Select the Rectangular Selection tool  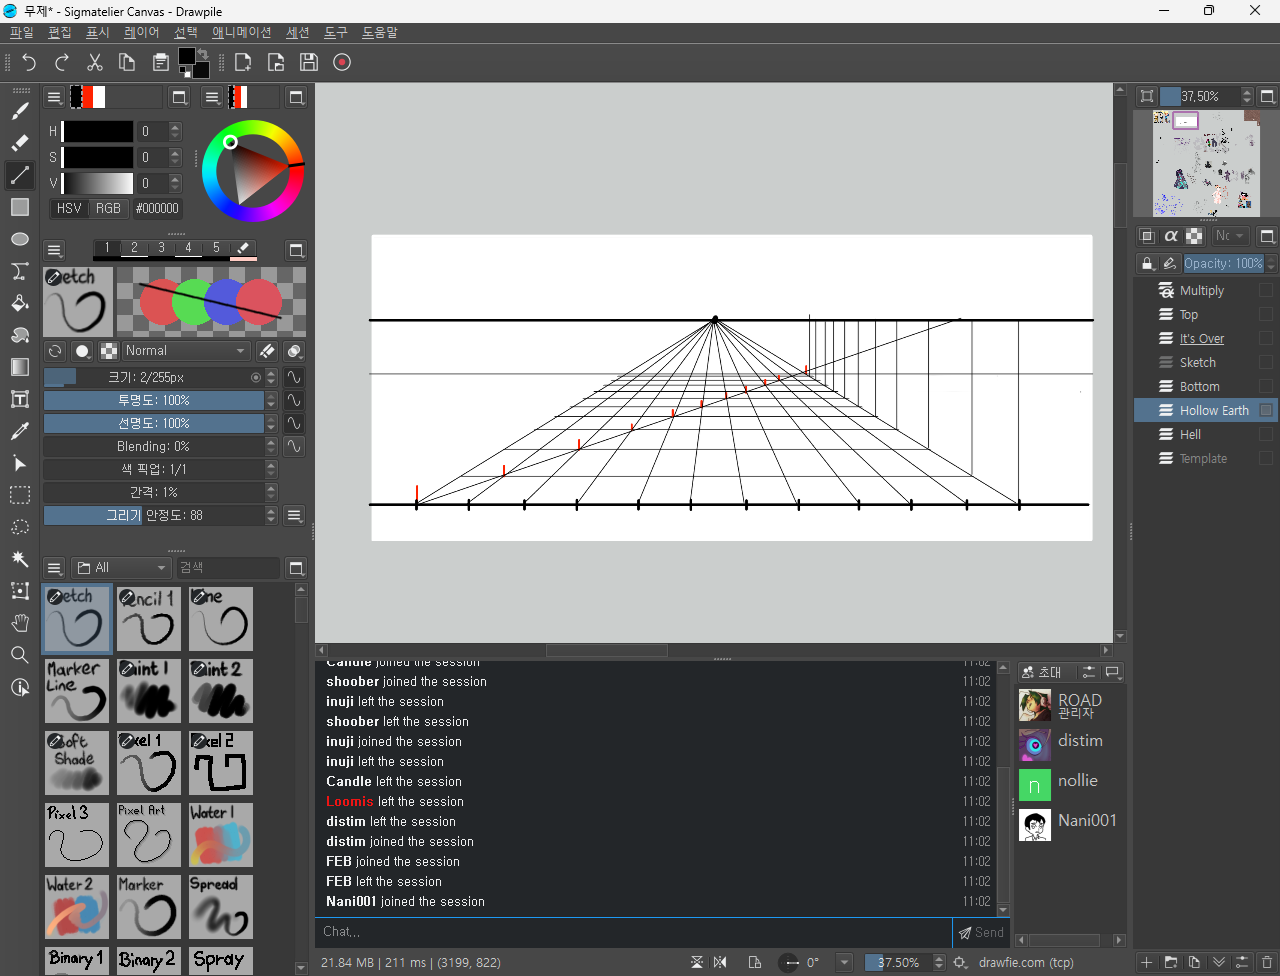(x=20, y=495)
